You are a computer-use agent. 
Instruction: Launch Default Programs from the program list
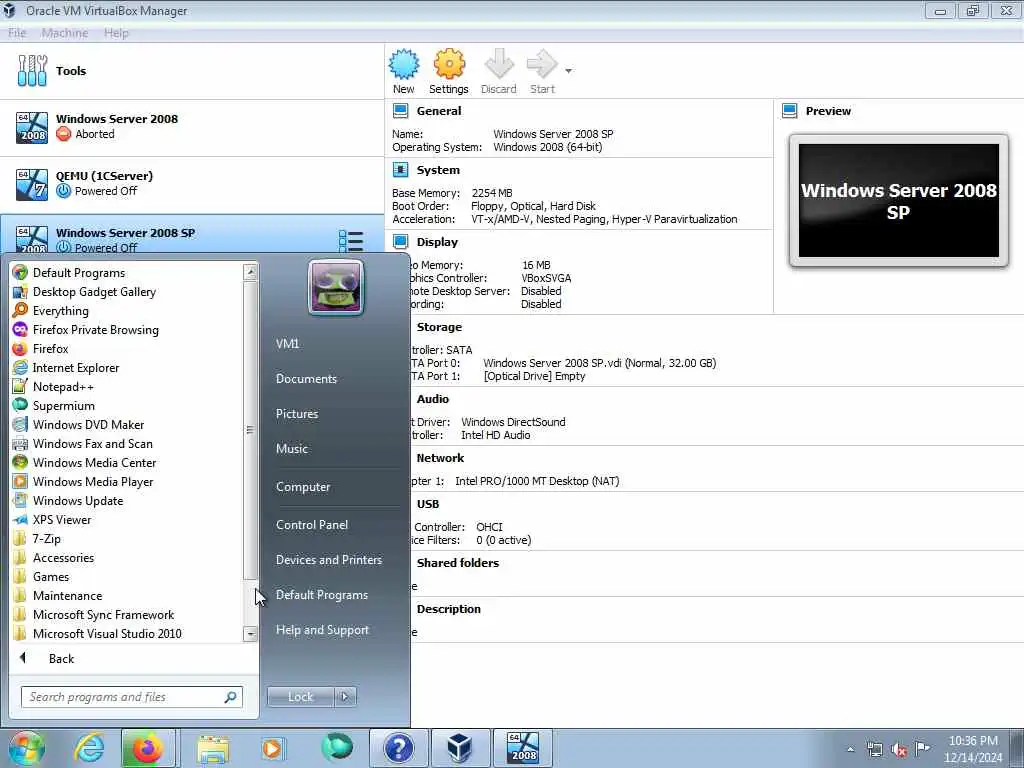pos(127,272)
